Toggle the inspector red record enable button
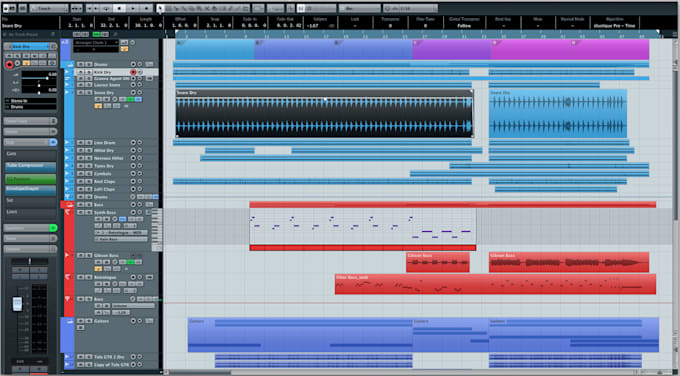Viewport: 680px width, 376px height. point(10,65)
